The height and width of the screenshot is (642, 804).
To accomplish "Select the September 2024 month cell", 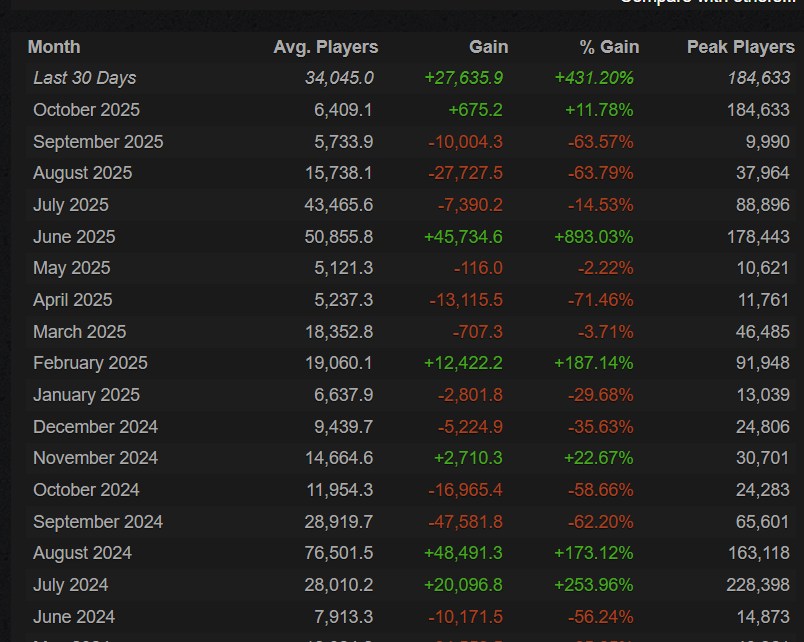I will coord(98,521).
